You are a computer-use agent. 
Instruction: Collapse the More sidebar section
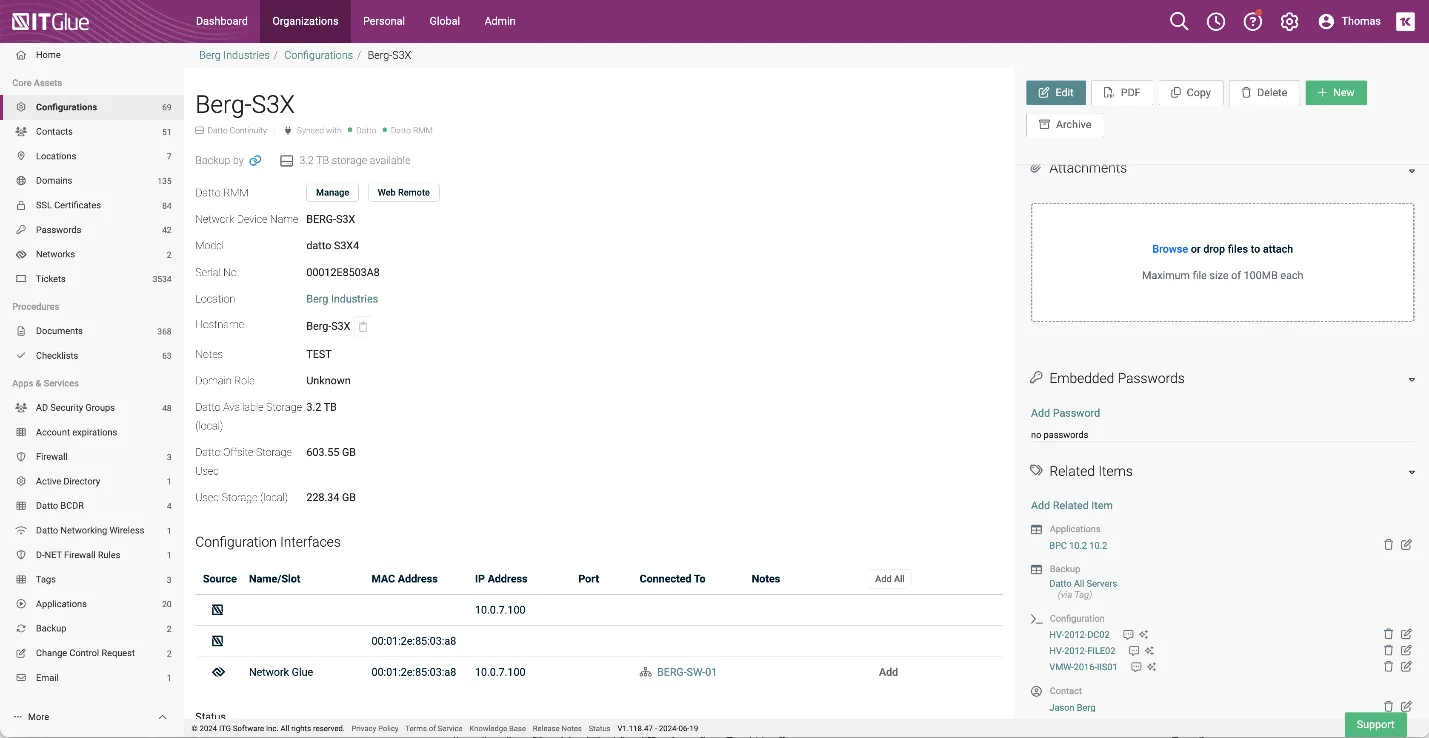coord(162,717)
